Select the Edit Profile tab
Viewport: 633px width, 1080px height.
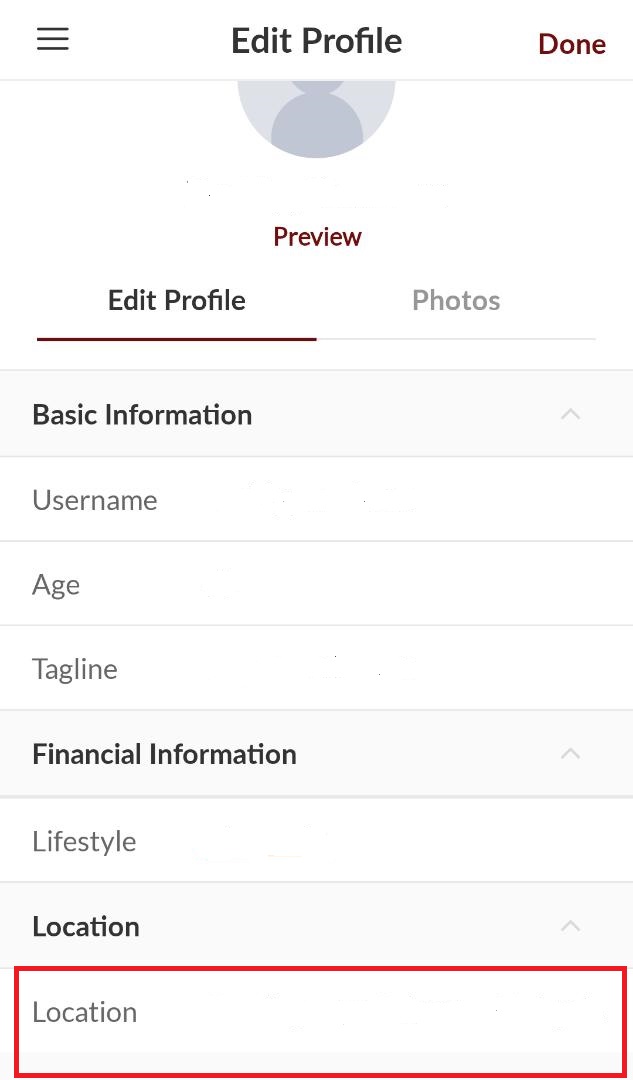click(177, 301)
